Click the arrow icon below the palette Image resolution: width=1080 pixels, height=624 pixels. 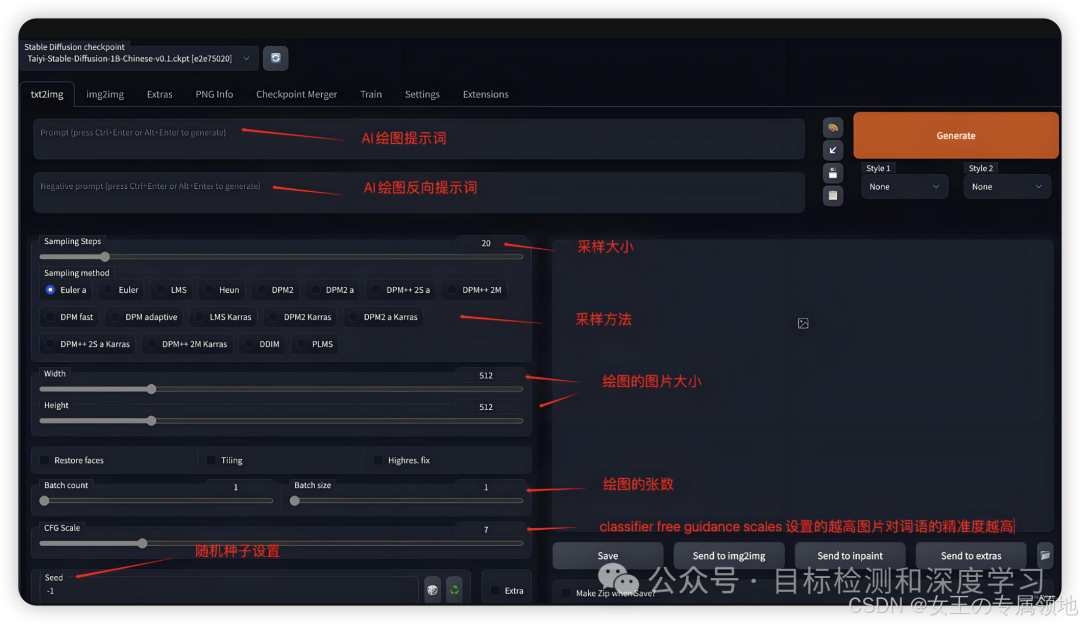833,150
